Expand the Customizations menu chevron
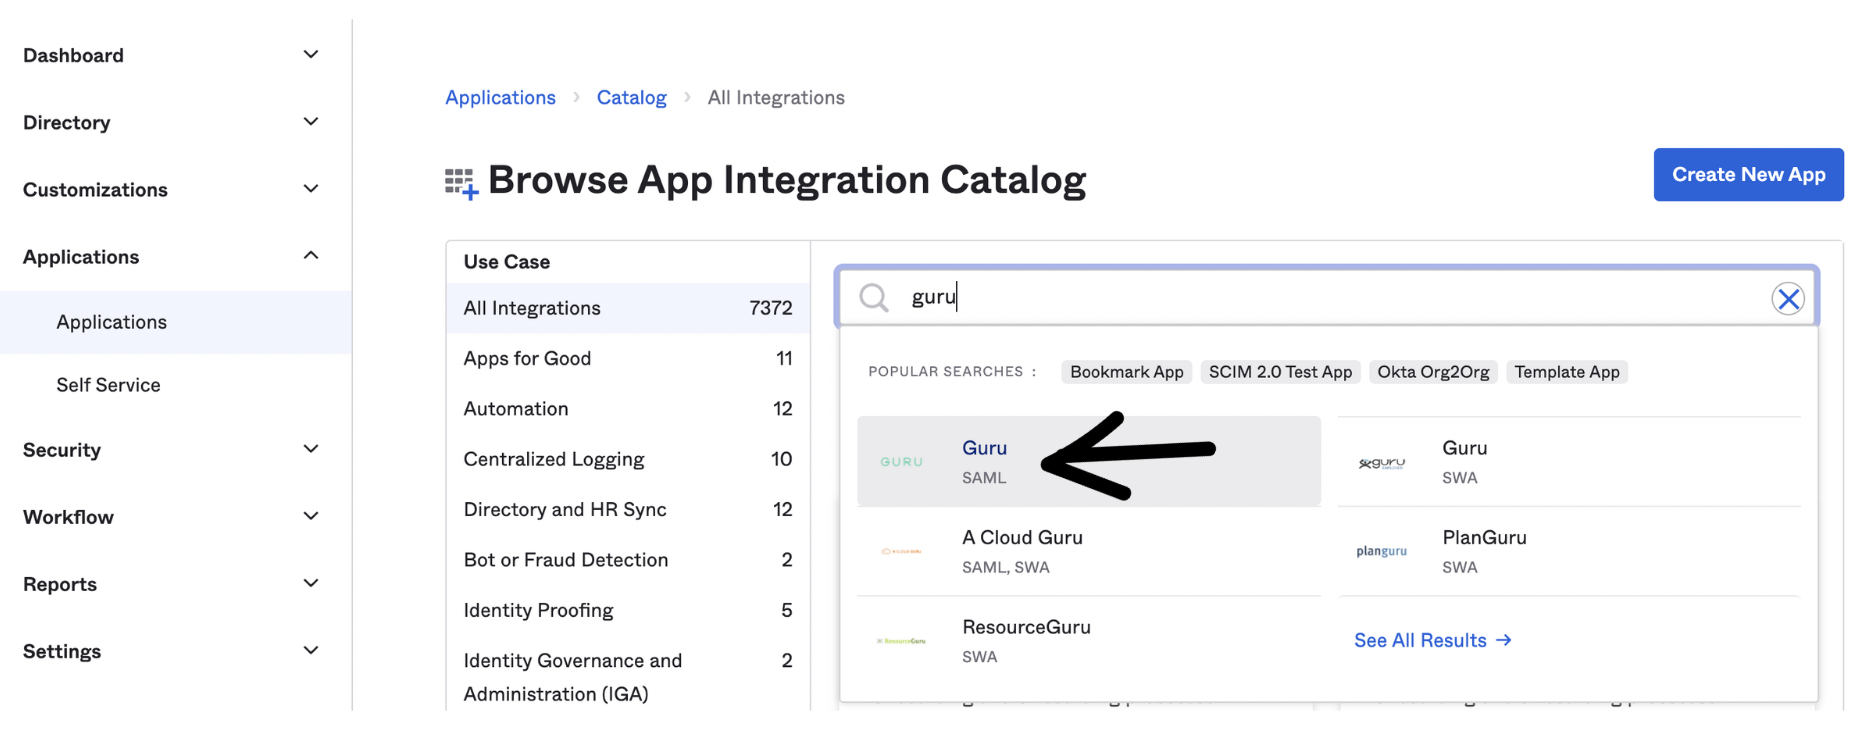Viewport: 1856px width, 752px height. [311, 188]
